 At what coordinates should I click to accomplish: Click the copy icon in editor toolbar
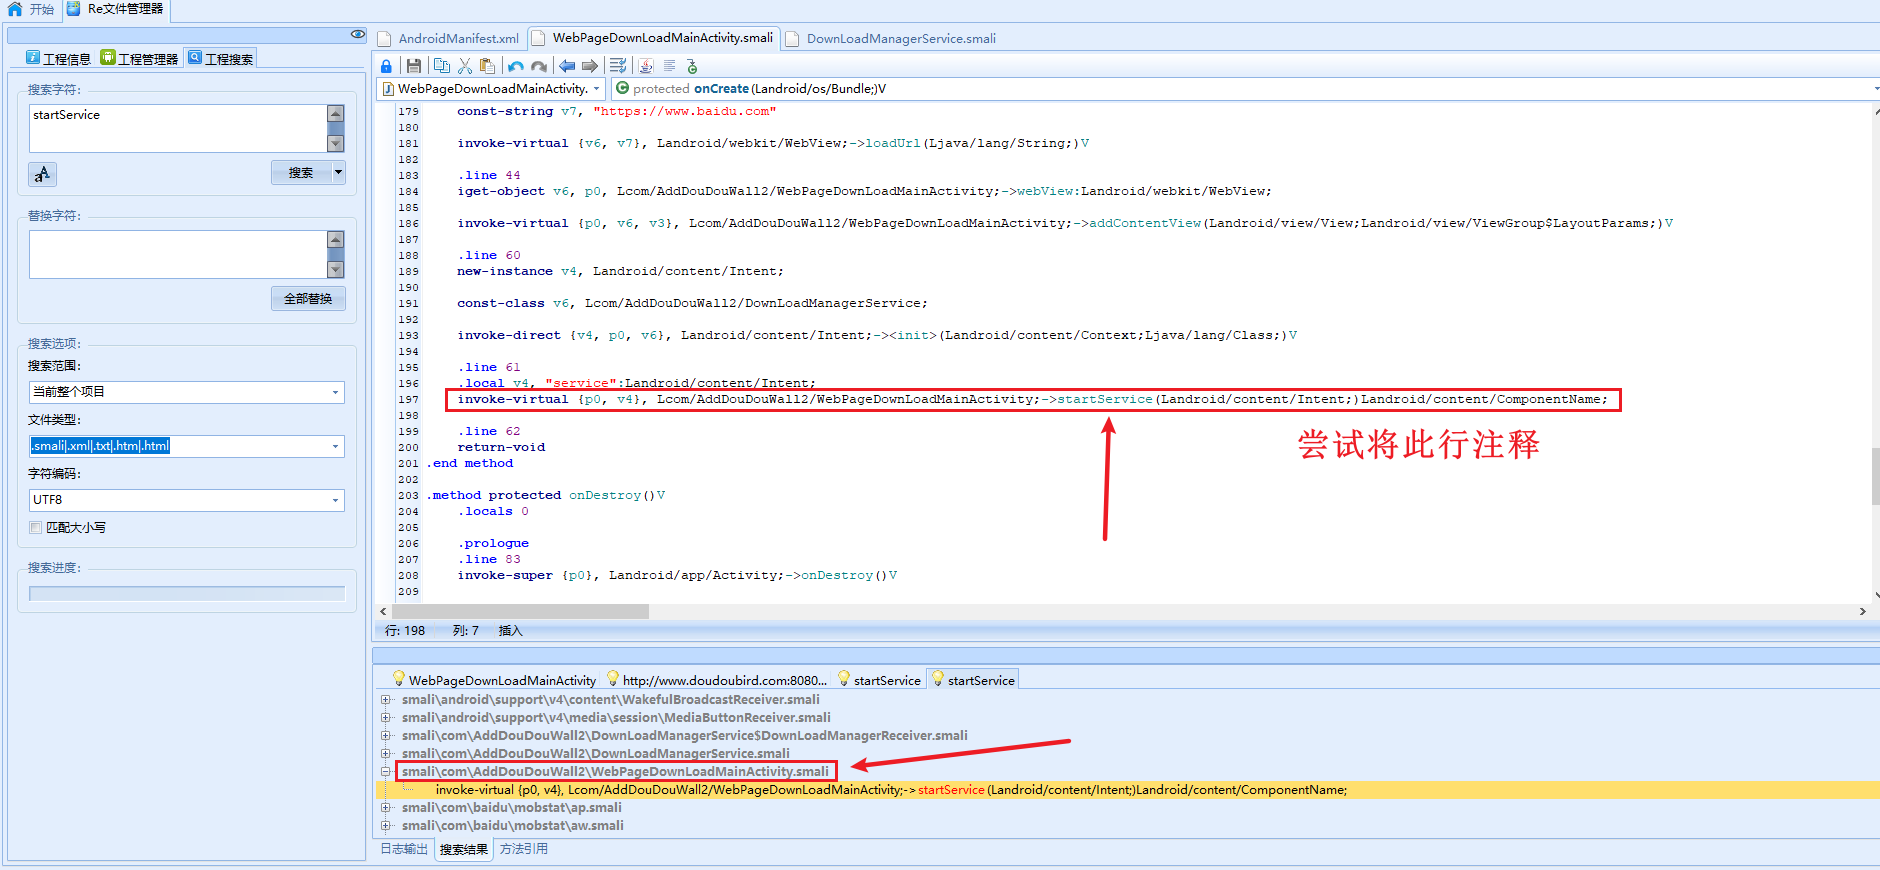click(442, 66)
